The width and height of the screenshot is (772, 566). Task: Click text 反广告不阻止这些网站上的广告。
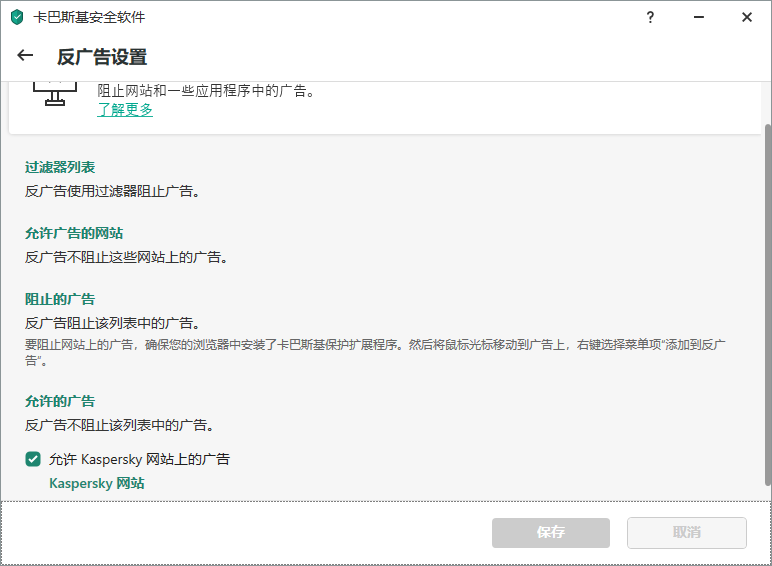[126, 257]
